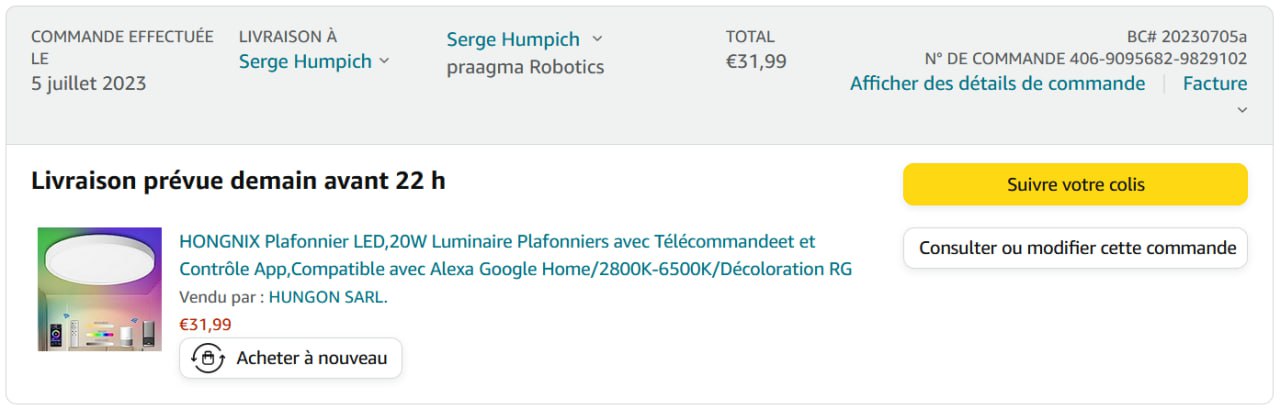Click the circular arrows buy-again icon
Viewport: 1280px width, 409px height.
tap(207, 358)
